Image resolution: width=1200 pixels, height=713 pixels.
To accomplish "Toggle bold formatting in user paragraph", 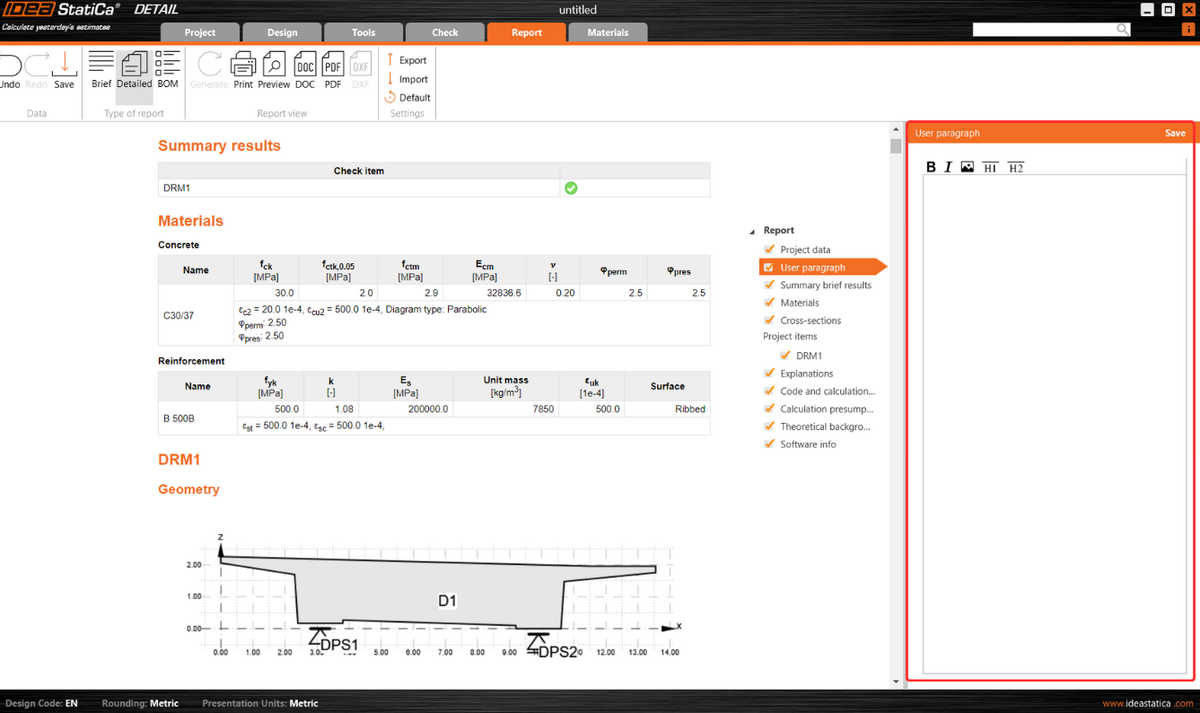I will click(930, 167).
